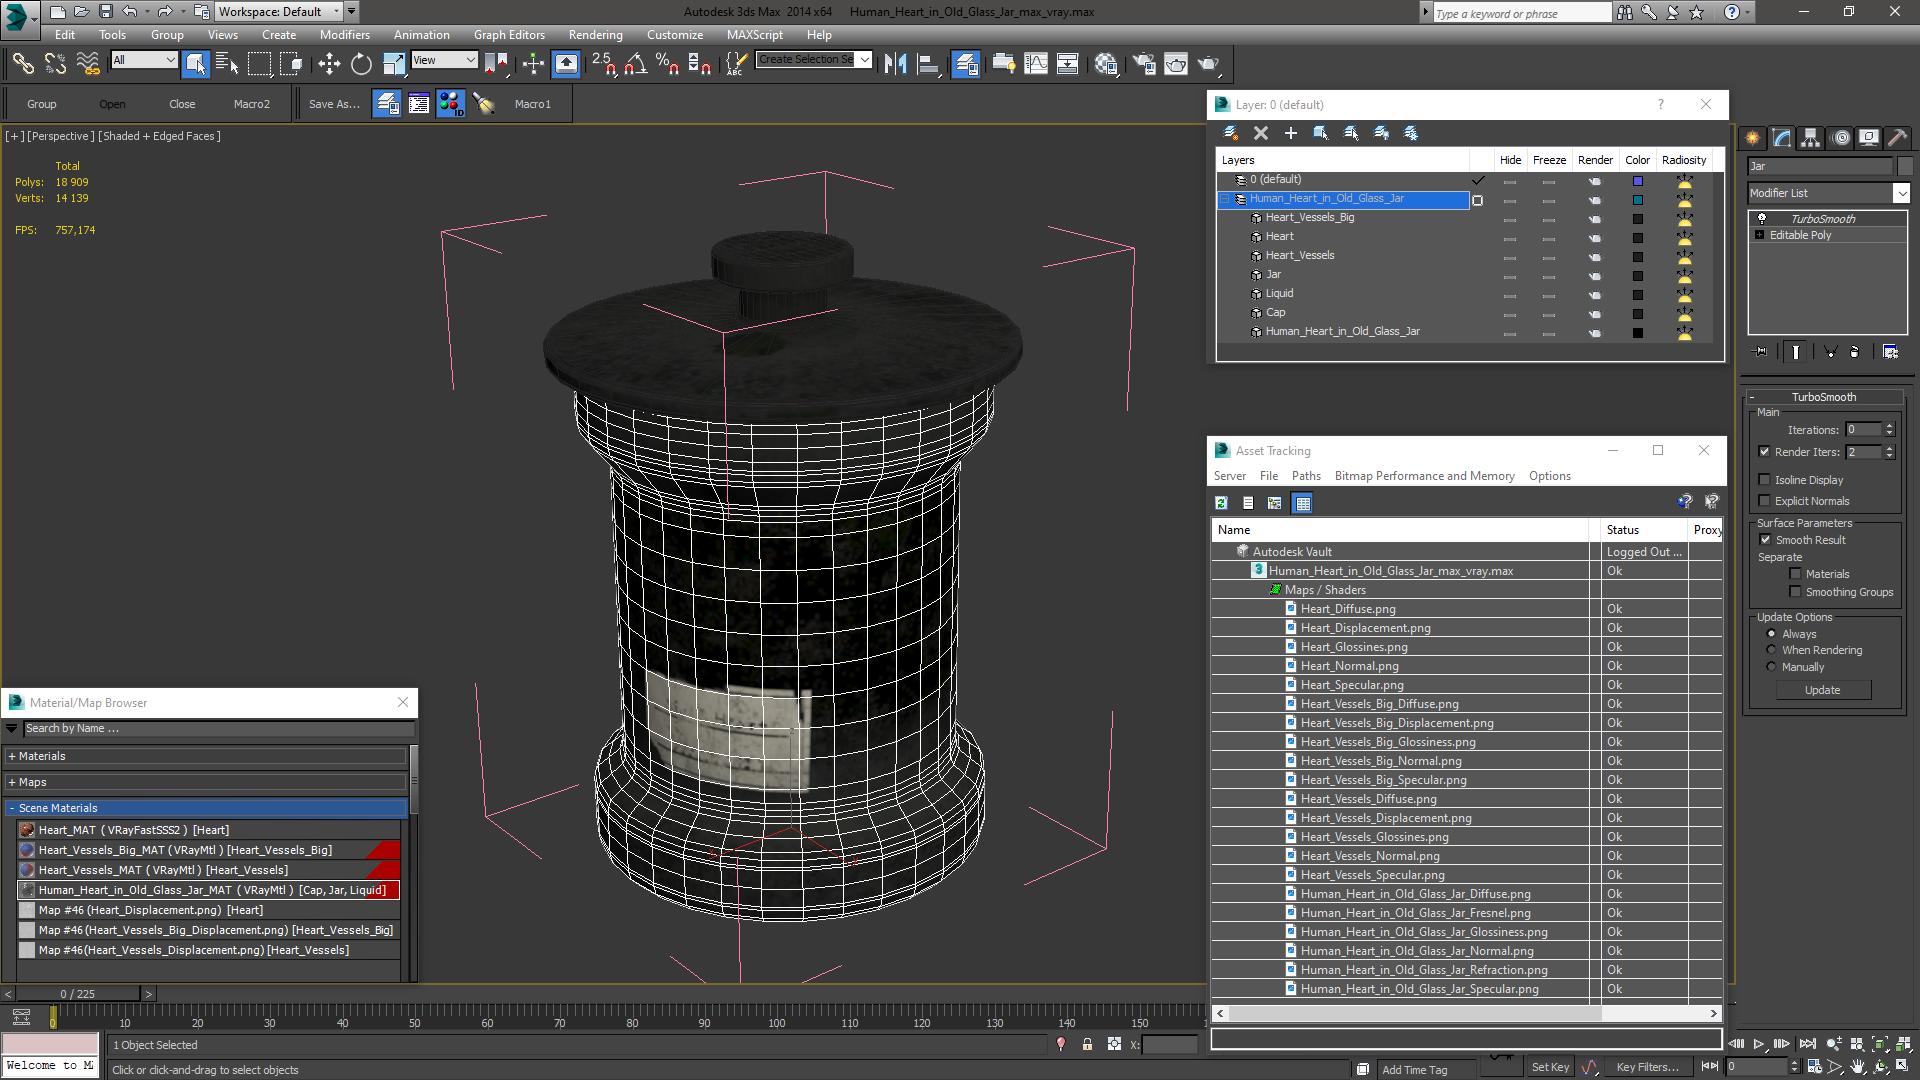The image size is (1920, 1080).
Task: Click the Unlink Selection tool
Action: [x=55, y=64]
